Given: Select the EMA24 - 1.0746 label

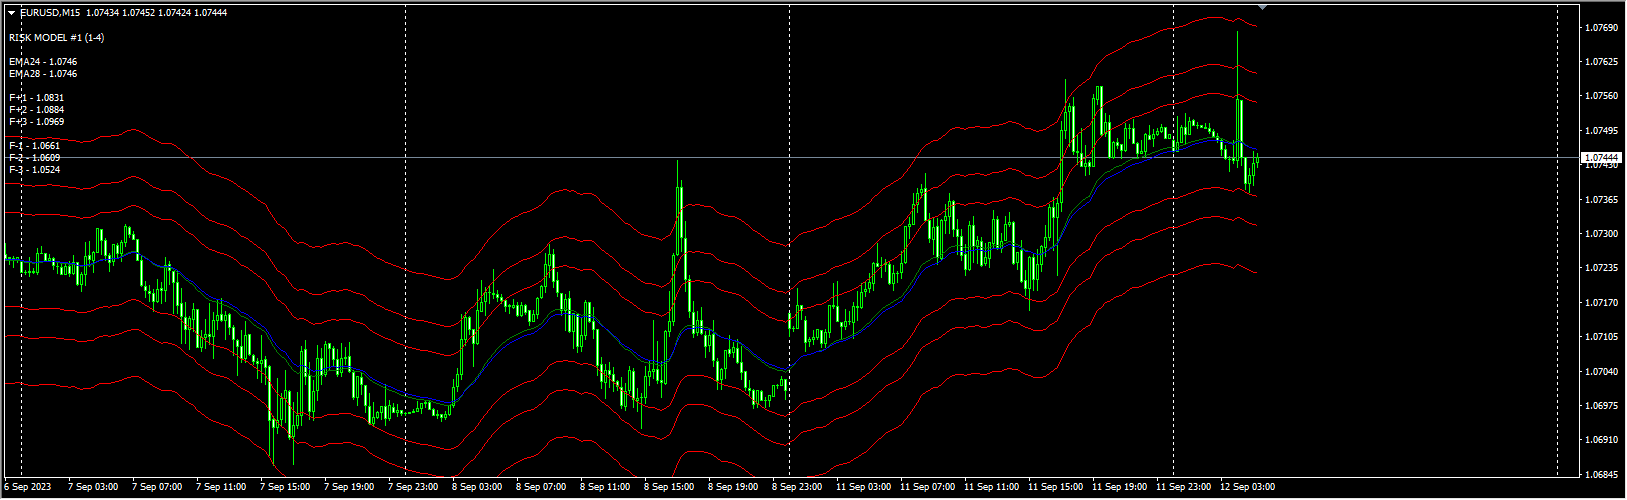Looking at the screenshot, I should point(43,62).
